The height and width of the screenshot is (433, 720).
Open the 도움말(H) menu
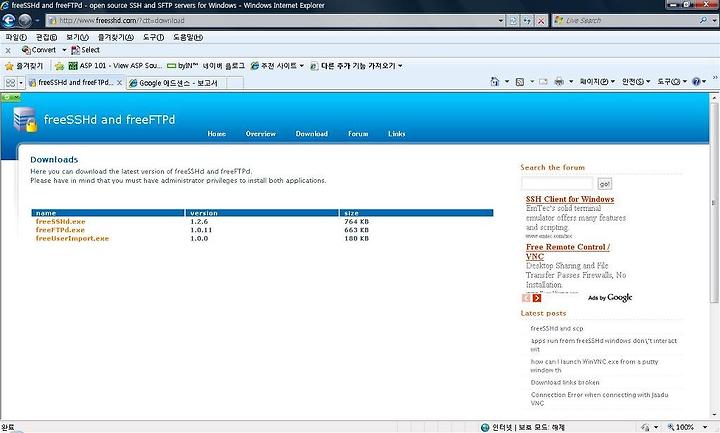(x=188, y=37)
